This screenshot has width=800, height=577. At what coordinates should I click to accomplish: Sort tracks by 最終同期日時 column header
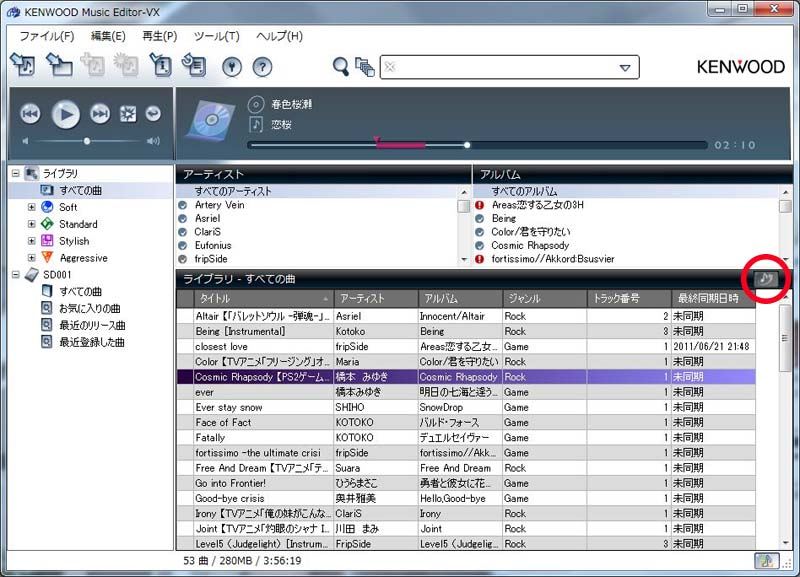[x=713, y=298]
